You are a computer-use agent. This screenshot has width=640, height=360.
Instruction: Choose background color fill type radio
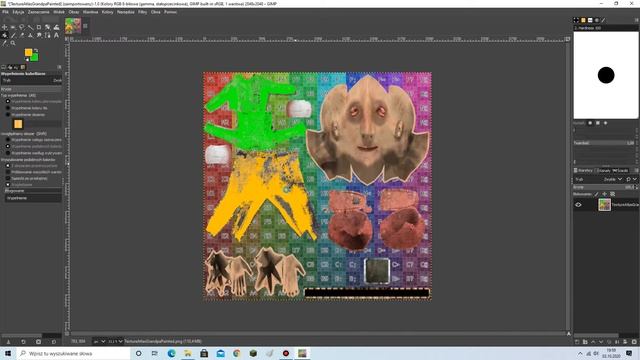8,108
